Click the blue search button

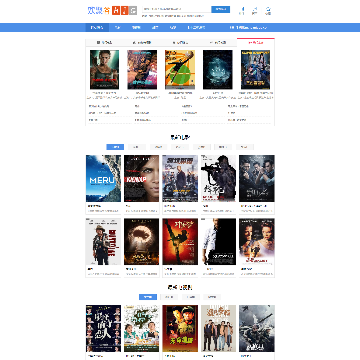220,9
